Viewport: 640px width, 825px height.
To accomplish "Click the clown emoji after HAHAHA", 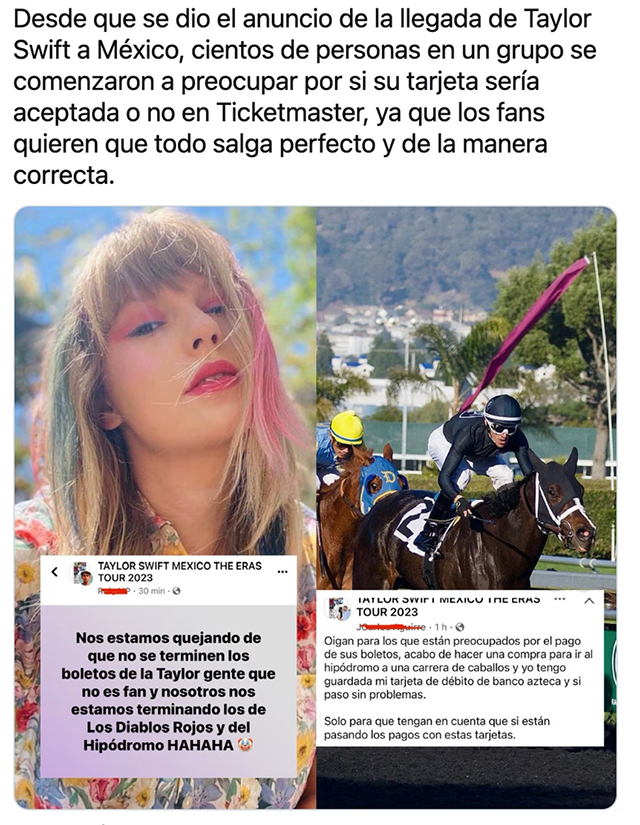I will click(245, 745).
